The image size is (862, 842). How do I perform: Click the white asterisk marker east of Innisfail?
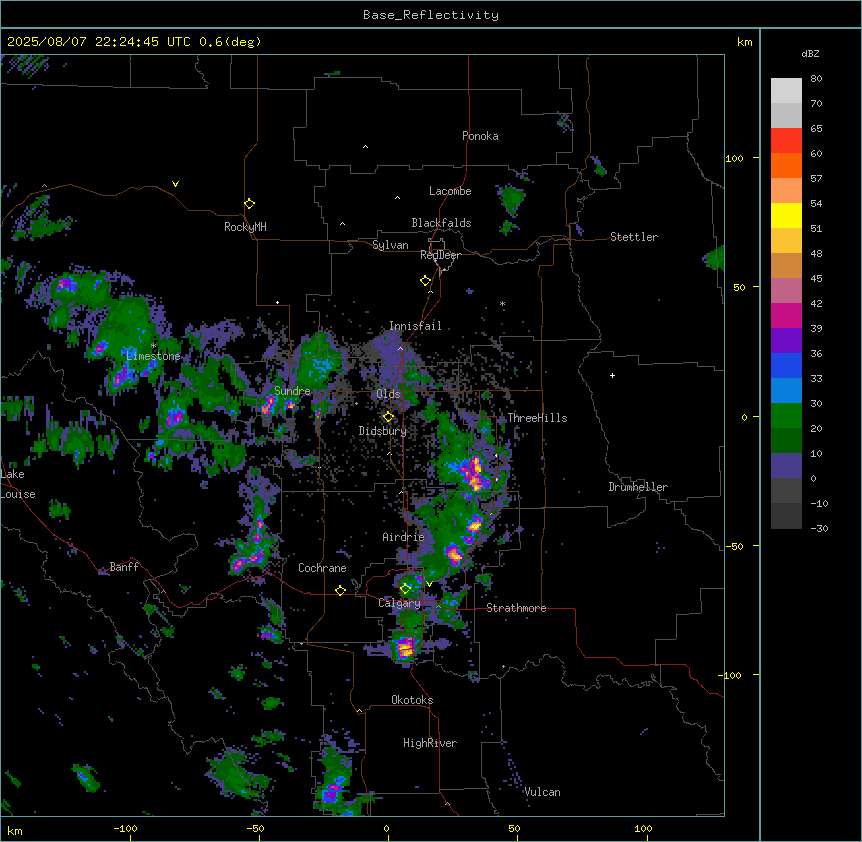point(502,304)
